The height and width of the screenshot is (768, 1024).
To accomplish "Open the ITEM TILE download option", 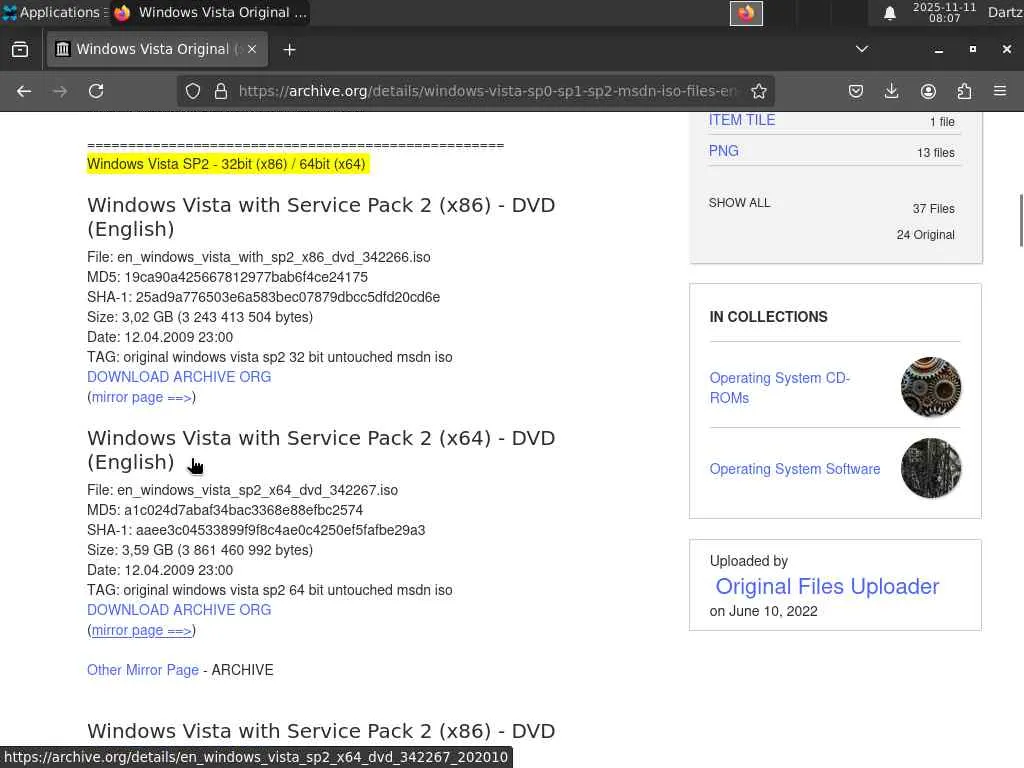I will (742, 120).
